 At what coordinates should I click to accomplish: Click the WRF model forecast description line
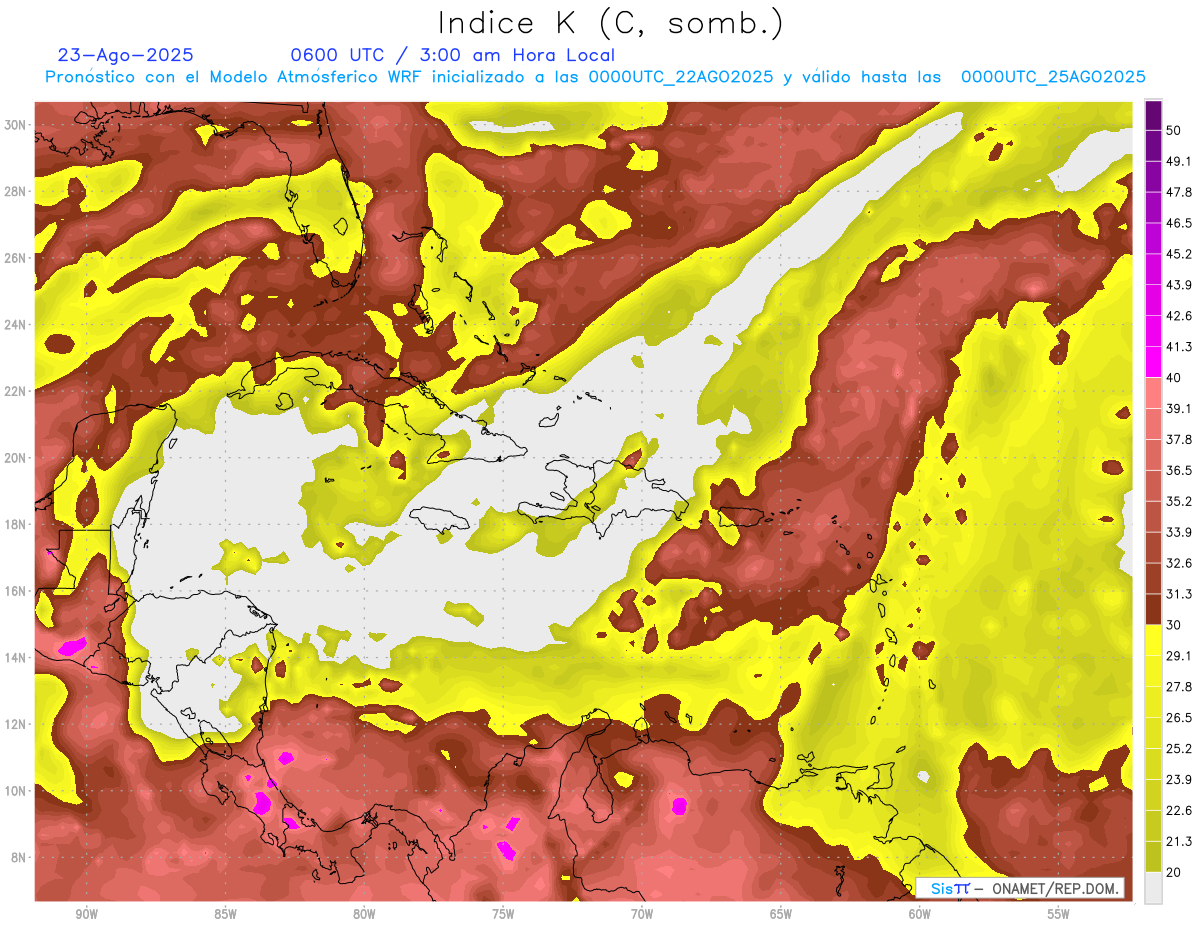pos(595,77)
